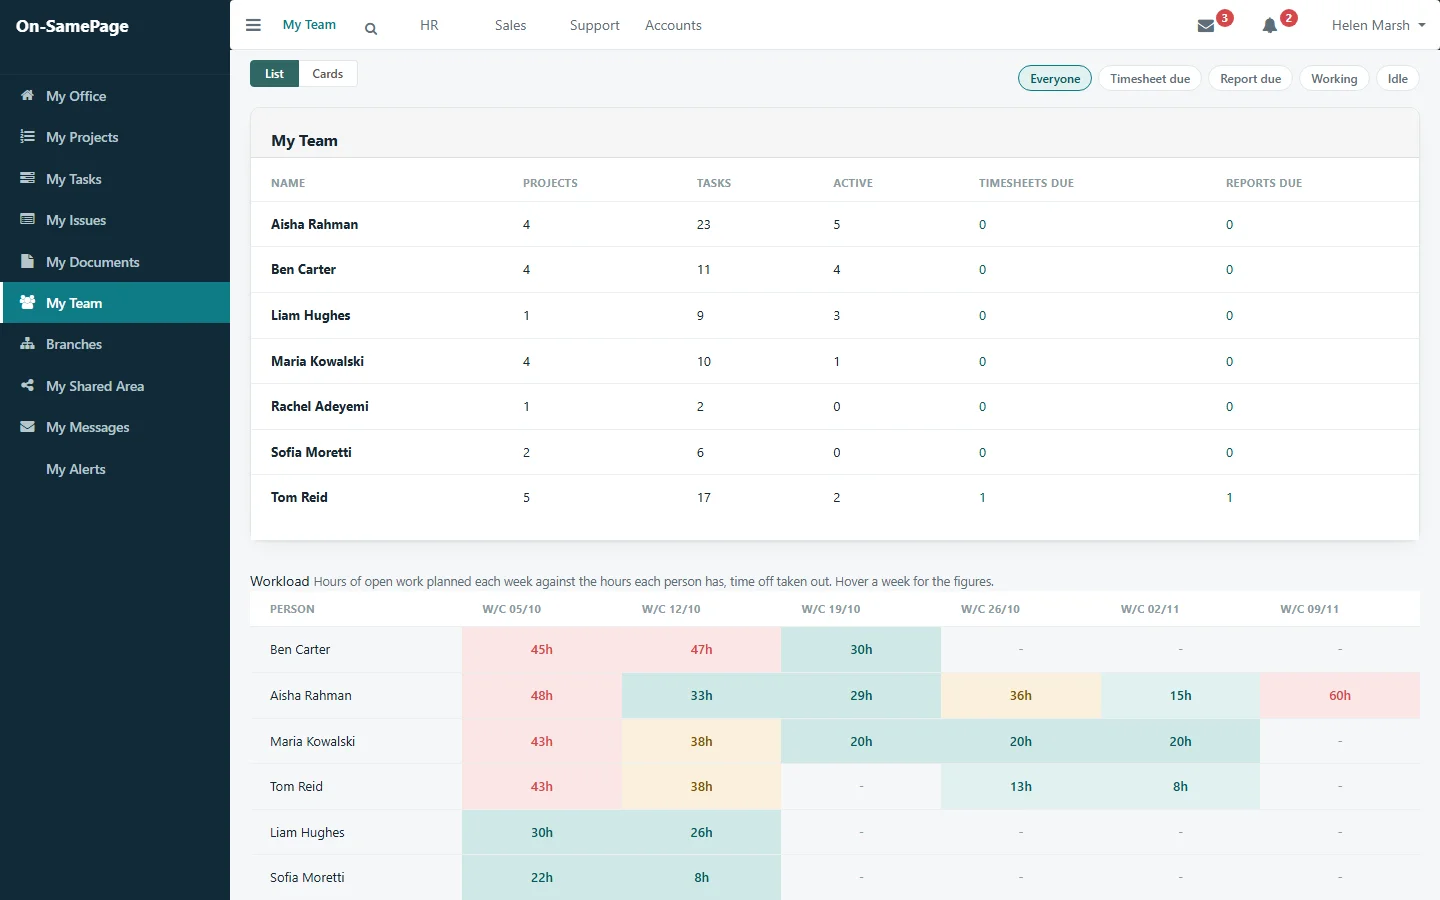The height and width of the screenshot is (900, 1440).
Task: Select My Office home icon in sidebar
Action: [27, 95]
